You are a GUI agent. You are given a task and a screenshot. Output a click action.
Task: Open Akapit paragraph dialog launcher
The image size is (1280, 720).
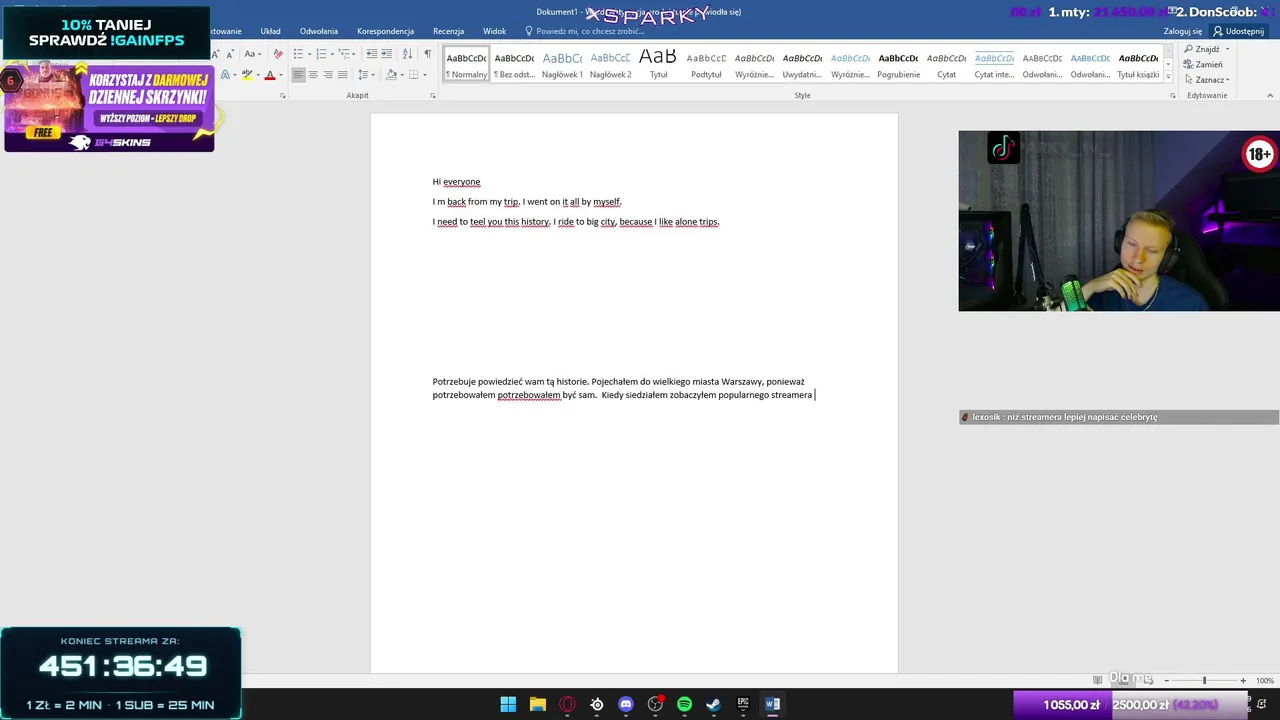pyautogui.click(x=433, y=95)
